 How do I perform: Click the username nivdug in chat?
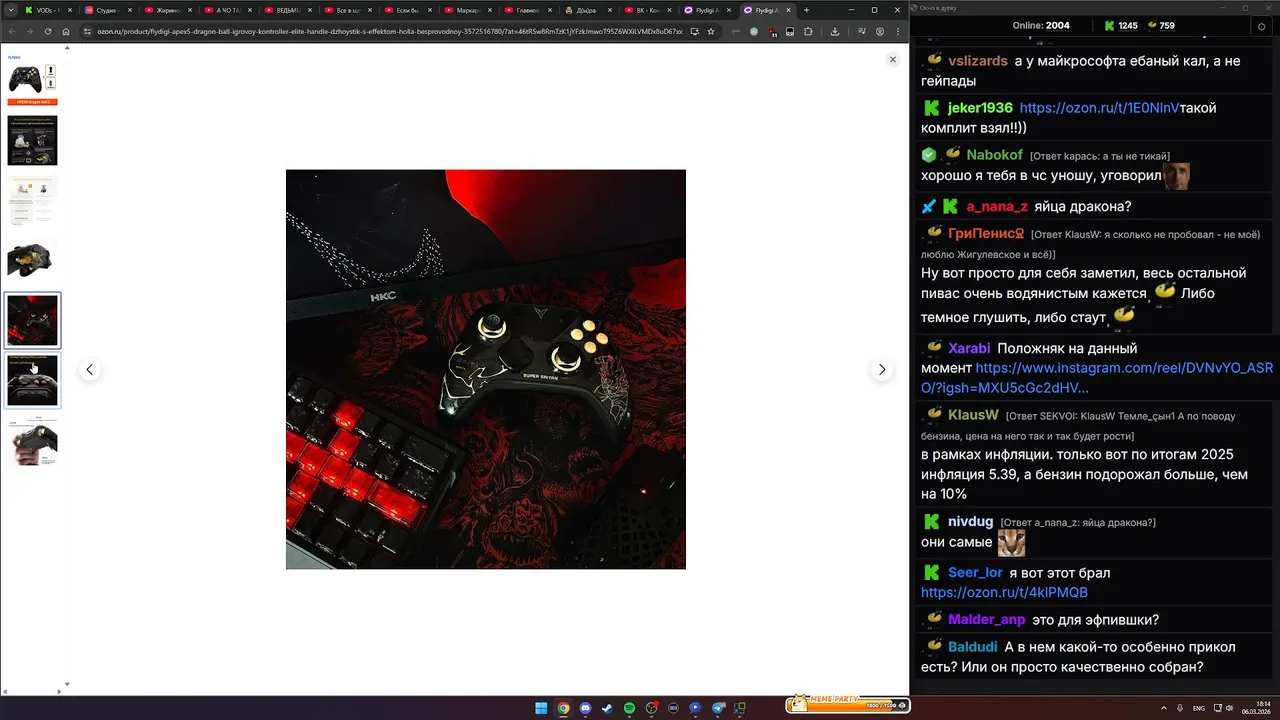[970, 522]
